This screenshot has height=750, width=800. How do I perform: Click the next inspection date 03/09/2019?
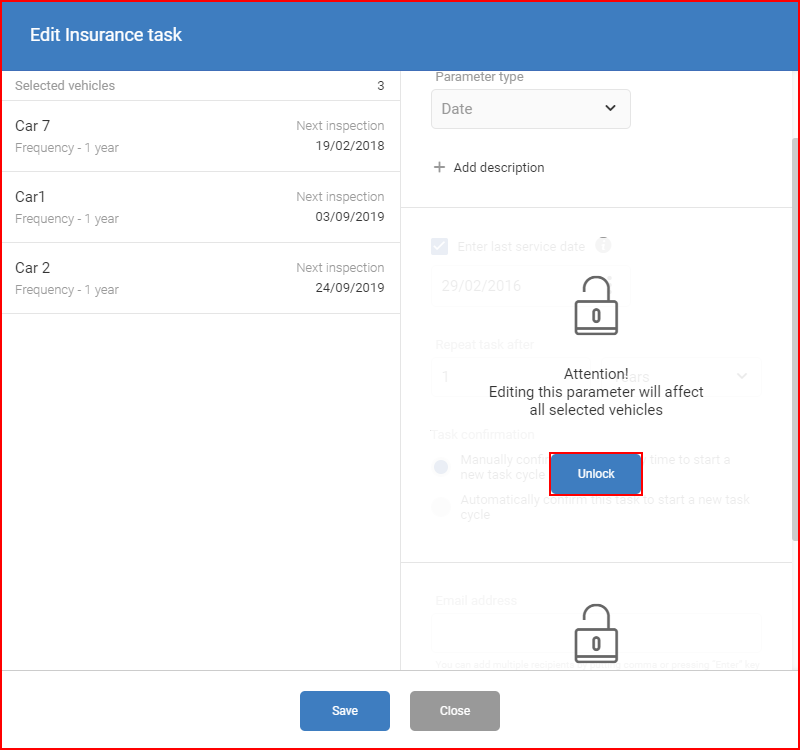click(350, 217)
